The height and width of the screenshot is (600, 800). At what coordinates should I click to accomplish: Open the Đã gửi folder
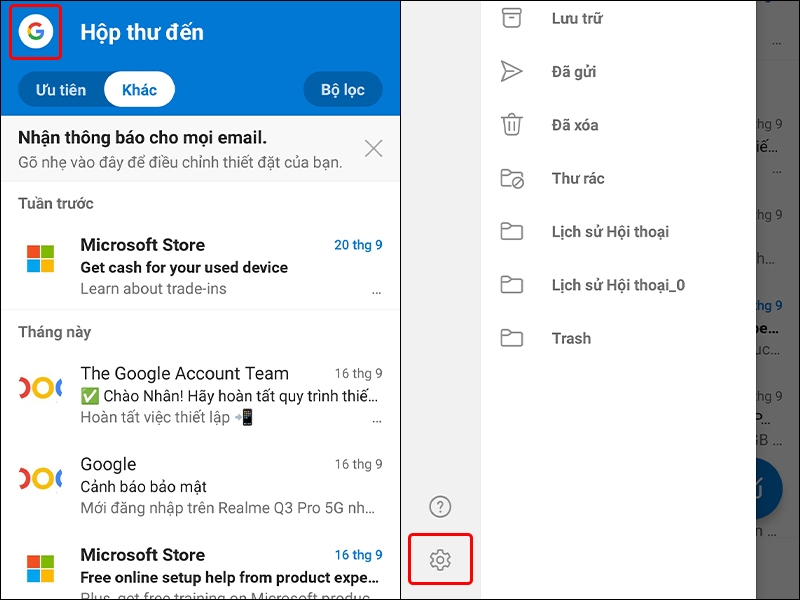[574, 71]
